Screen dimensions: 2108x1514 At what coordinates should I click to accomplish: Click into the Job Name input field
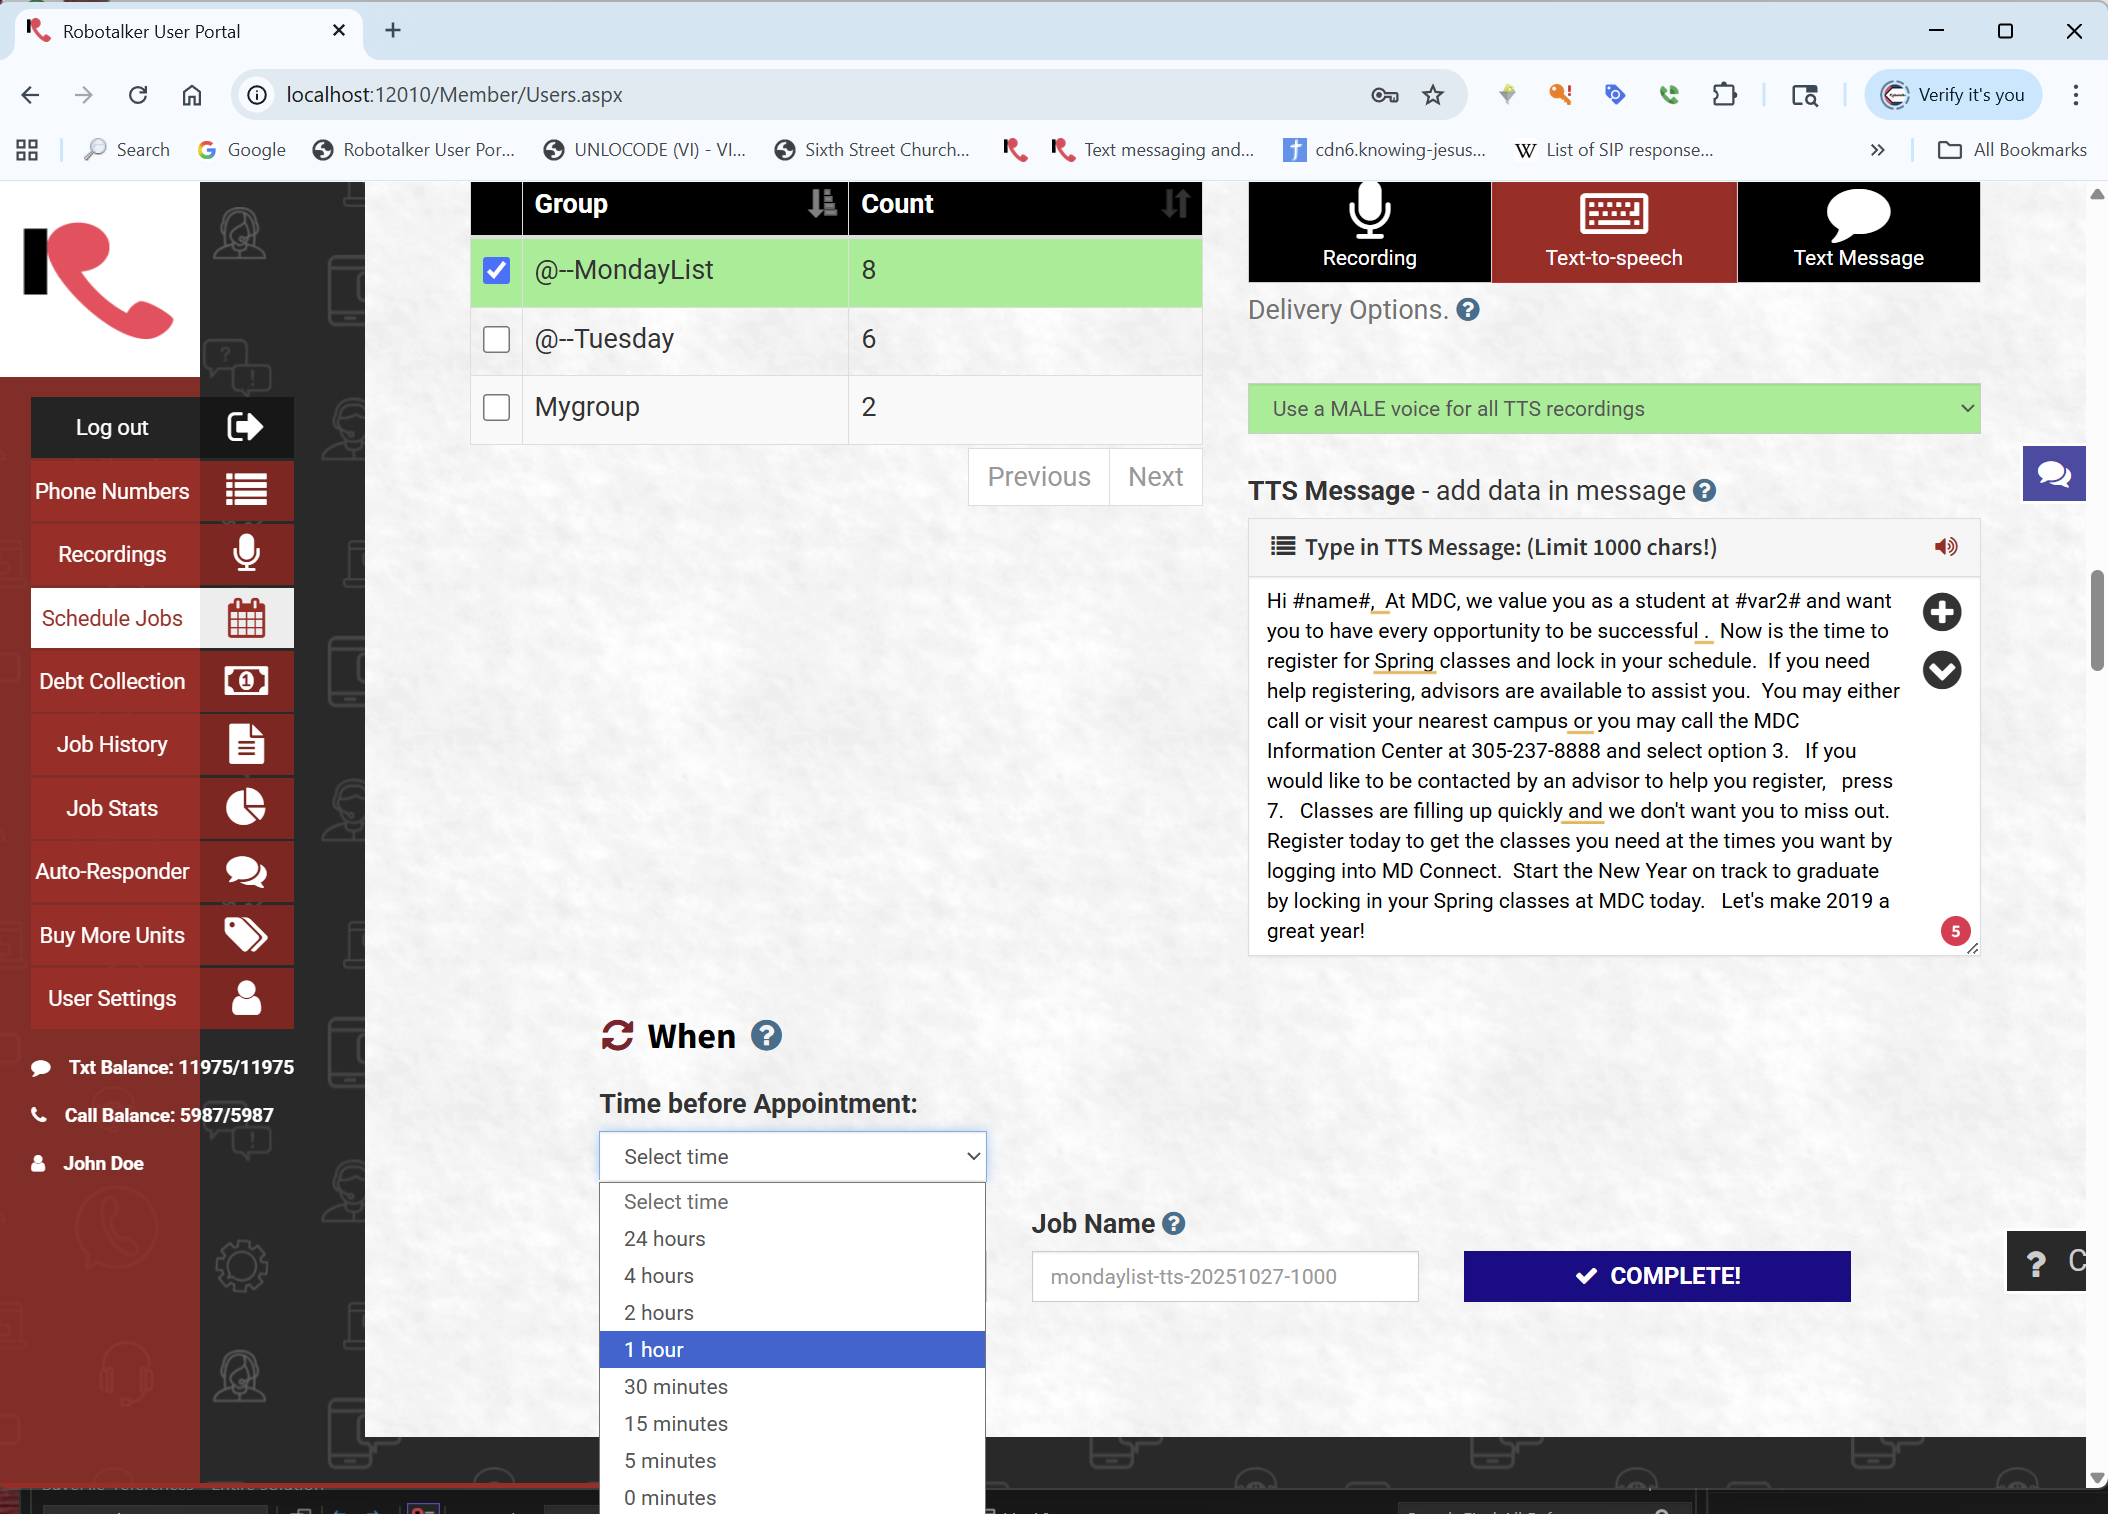pos(1224,1277)
